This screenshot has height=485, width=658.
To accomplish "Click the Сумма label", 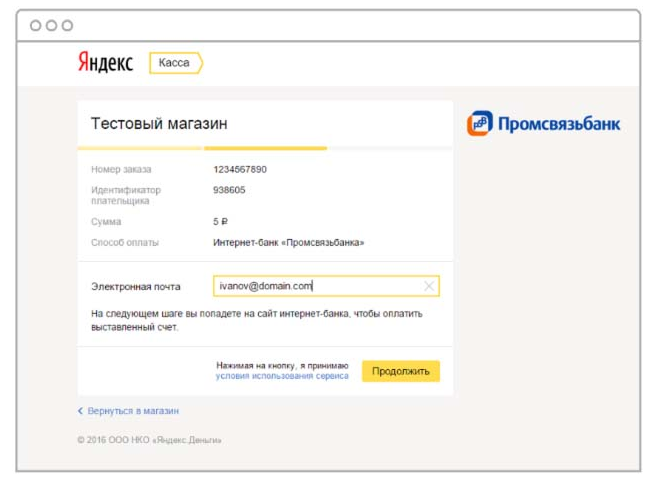I will coord(106,222).
